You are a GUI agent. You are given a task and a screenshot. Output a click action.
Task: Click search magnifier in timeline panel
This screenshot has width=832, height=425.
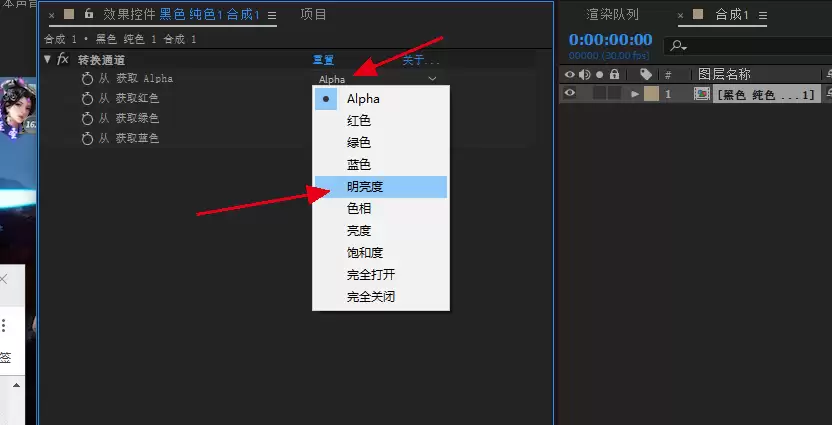coord(678,46)
